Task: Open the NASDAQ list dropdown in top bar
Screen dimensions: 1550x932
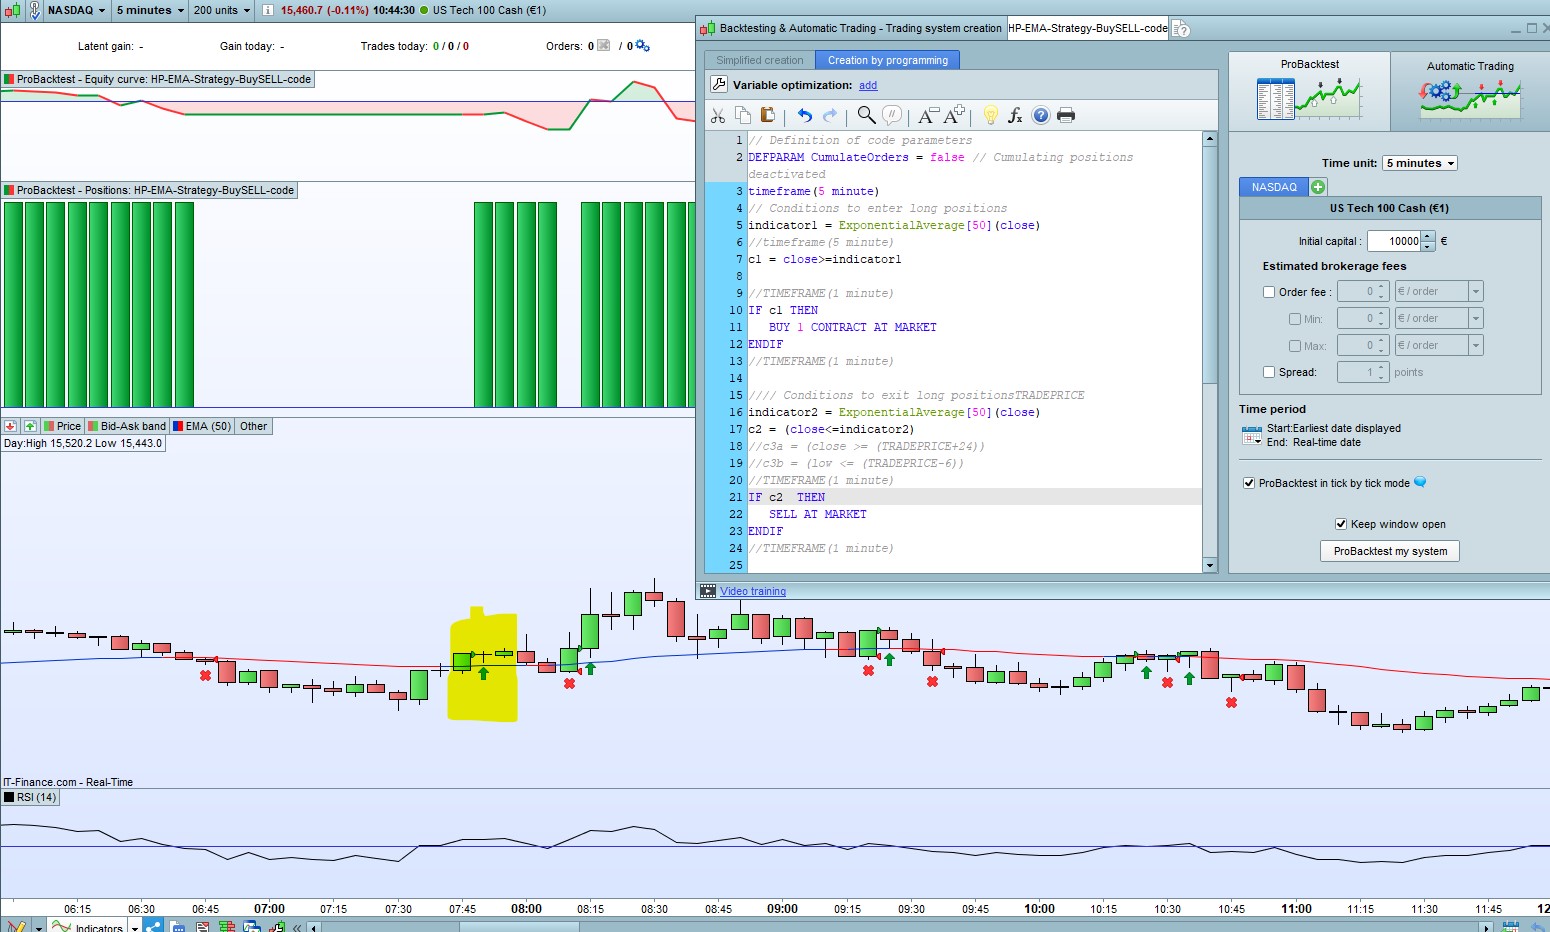Action: coord(77,10)
